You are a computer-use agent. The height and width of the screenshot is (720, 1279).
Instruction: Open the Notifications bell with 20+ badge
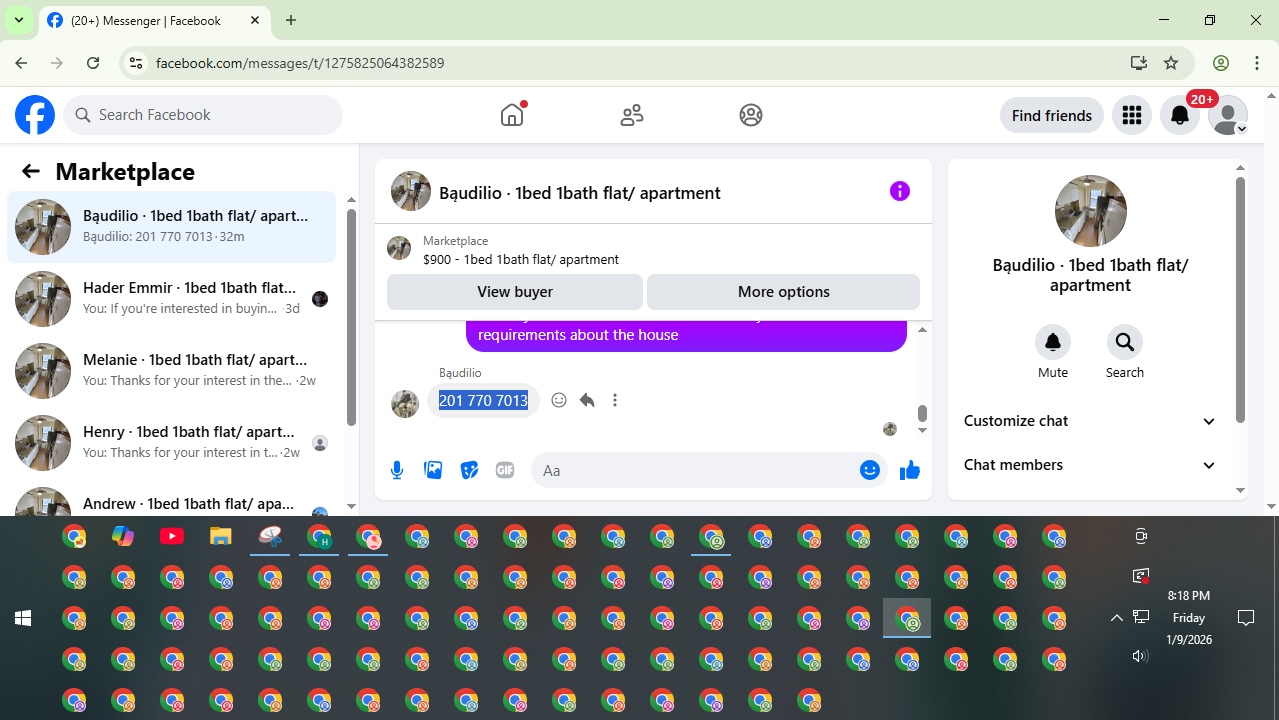coord(1181,116)
